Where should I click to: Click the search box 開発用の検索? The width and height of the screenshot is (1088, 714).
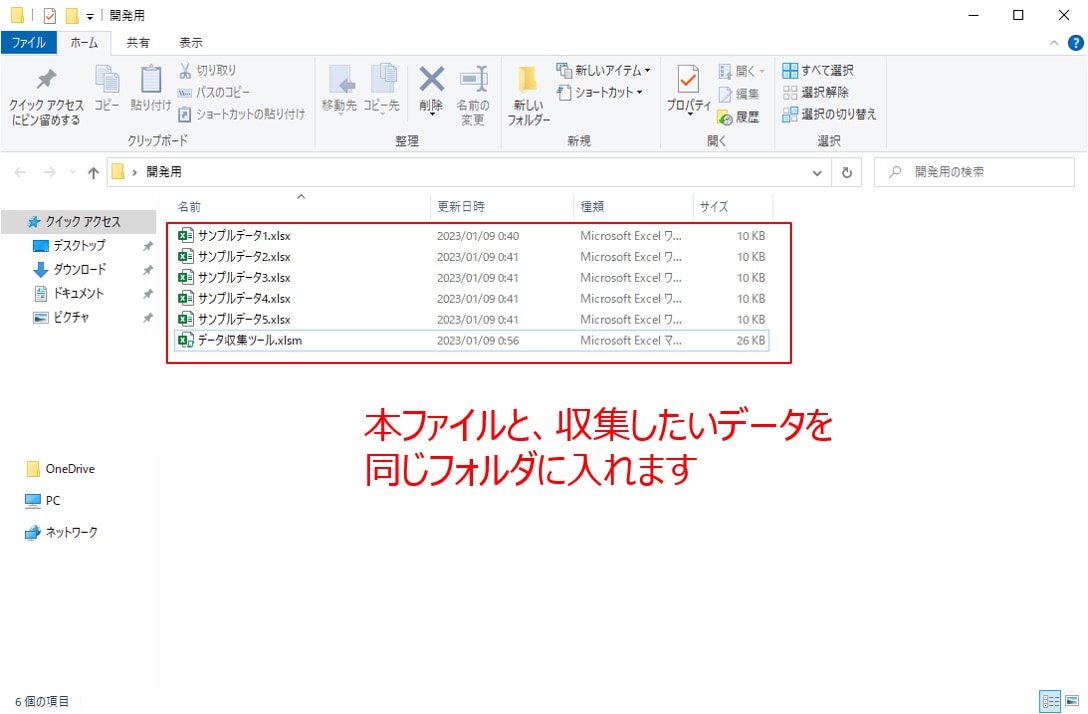(x=974, y=172)
